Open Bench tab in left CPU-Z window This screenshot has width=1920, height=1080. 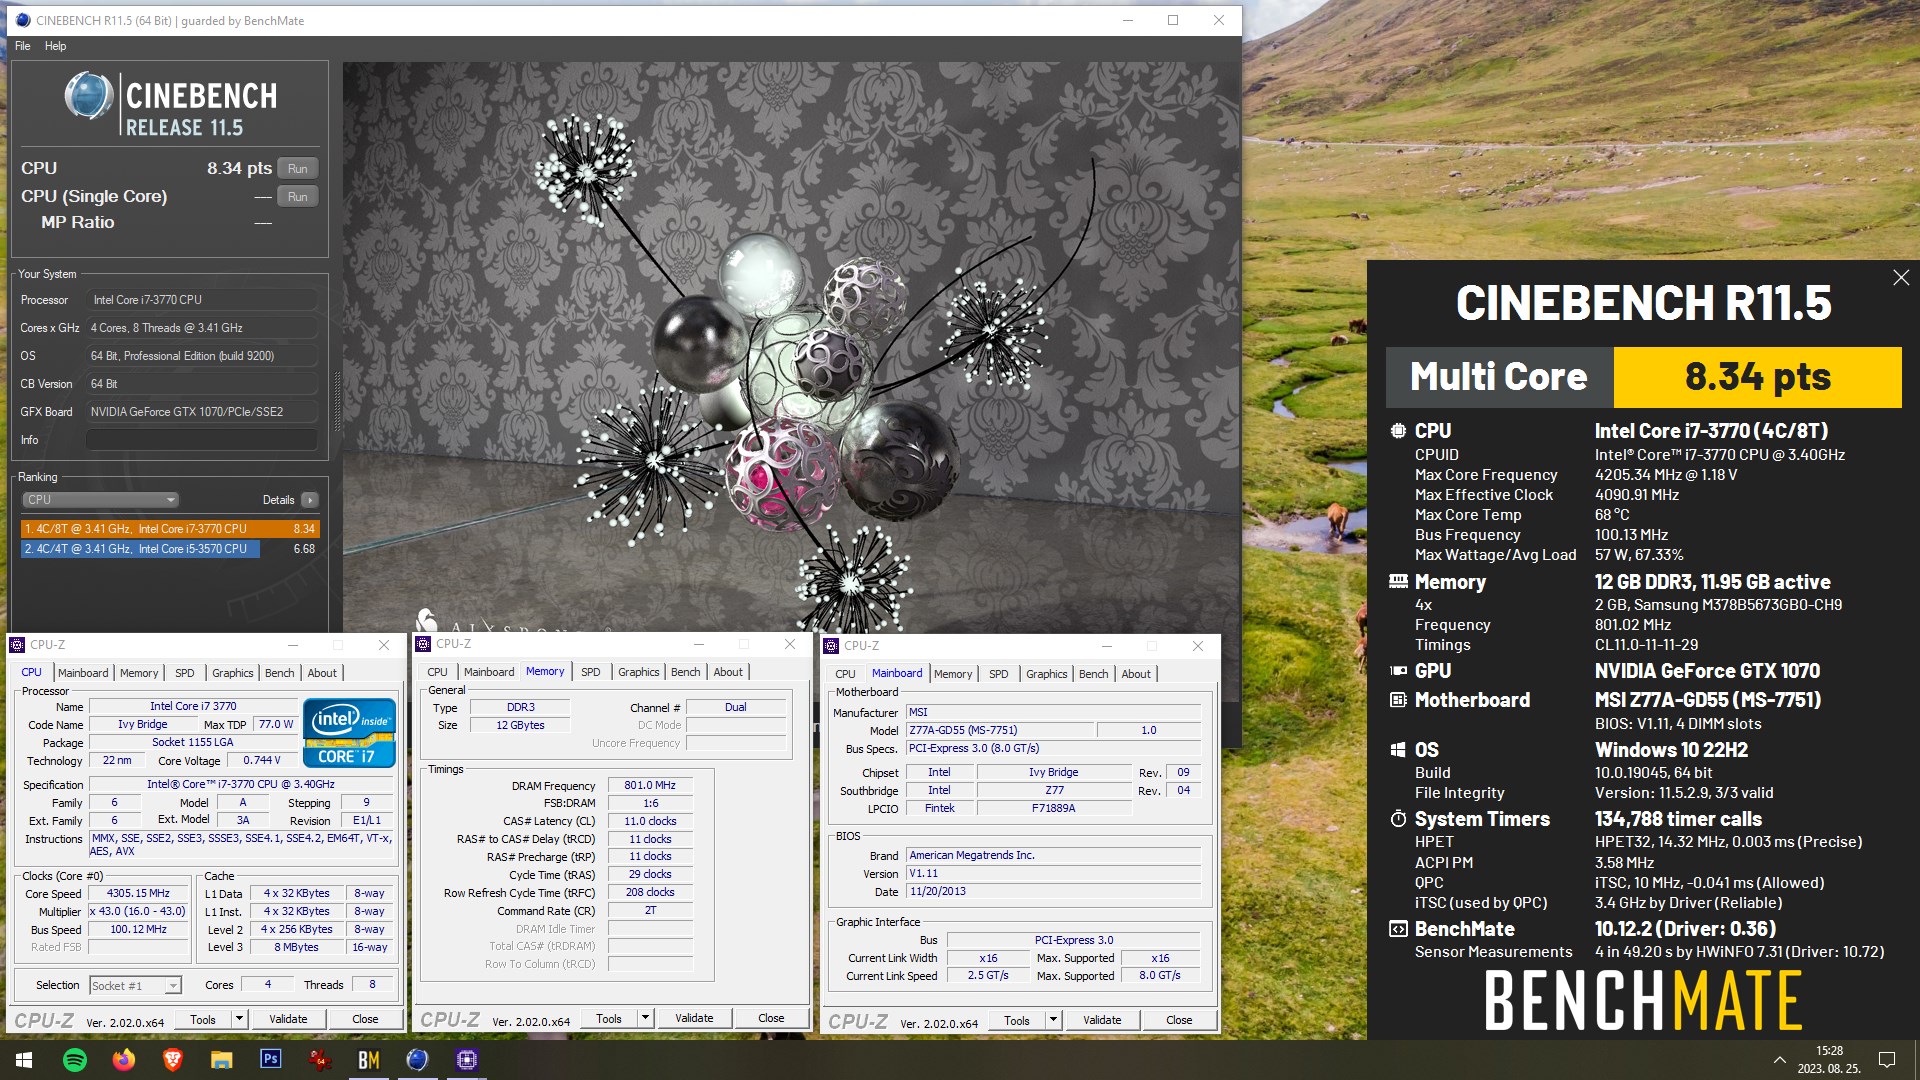(x=279, y=673)
